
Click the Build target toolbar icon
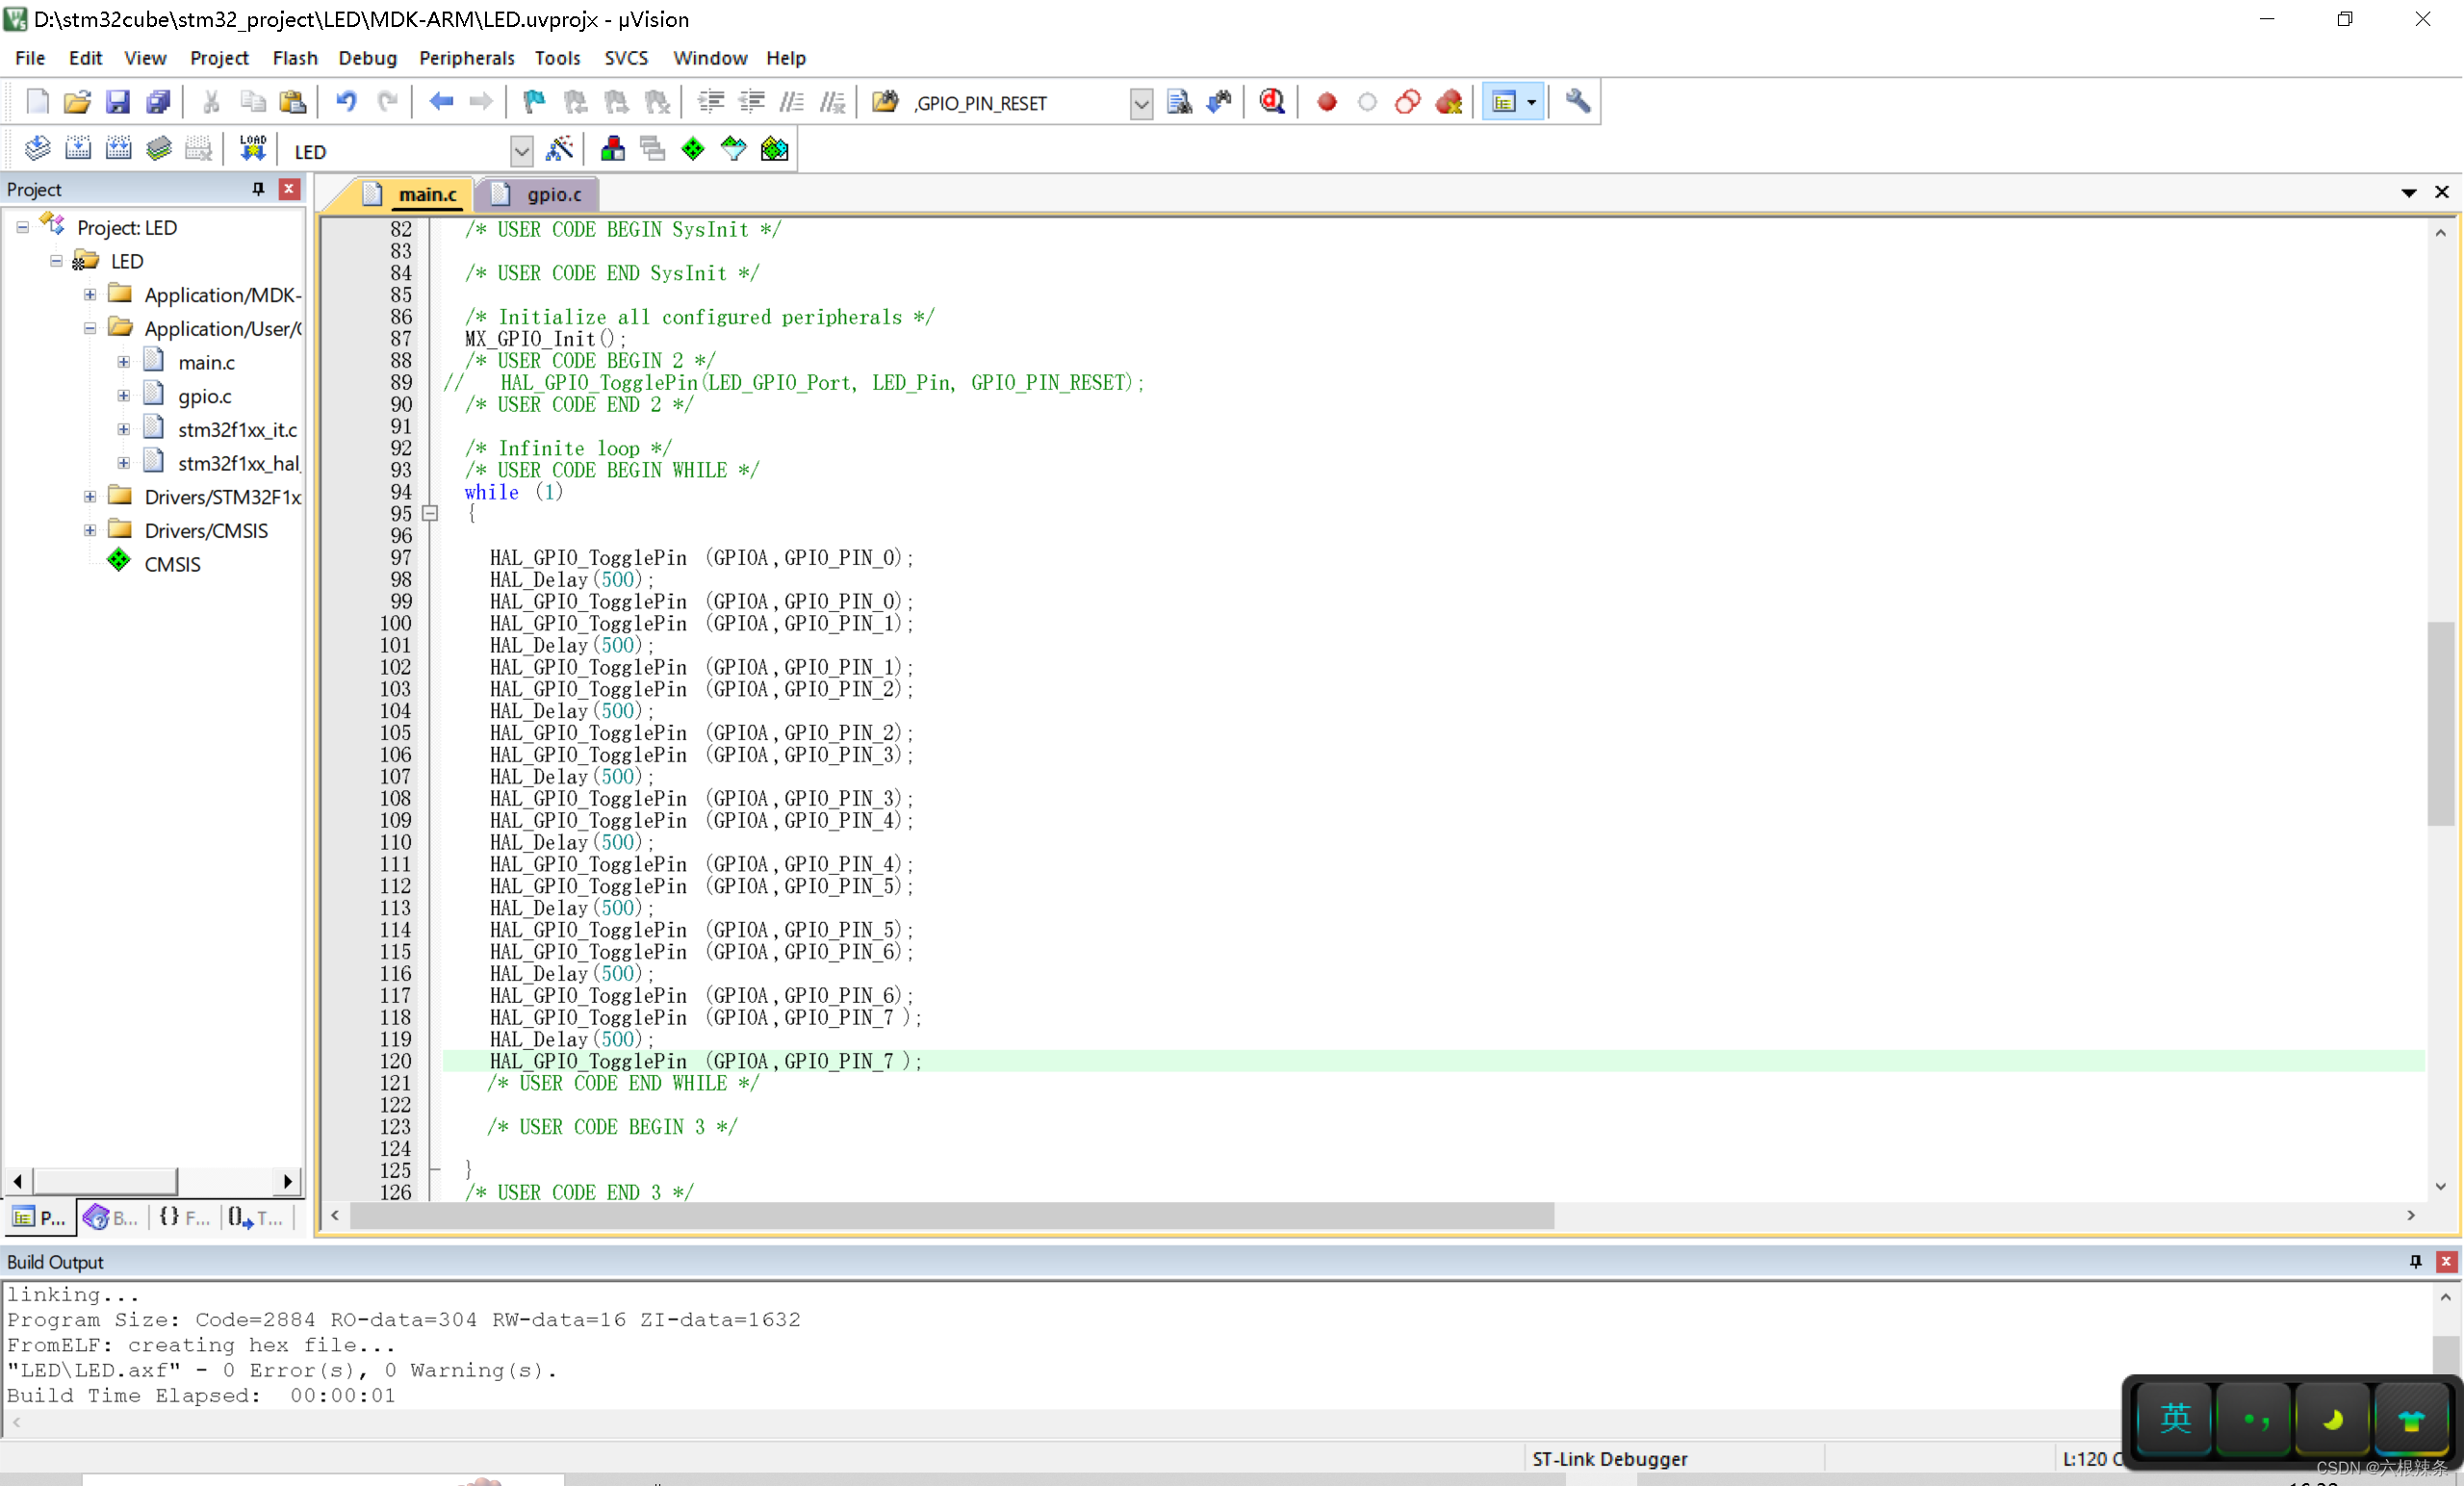click(78, 150)
